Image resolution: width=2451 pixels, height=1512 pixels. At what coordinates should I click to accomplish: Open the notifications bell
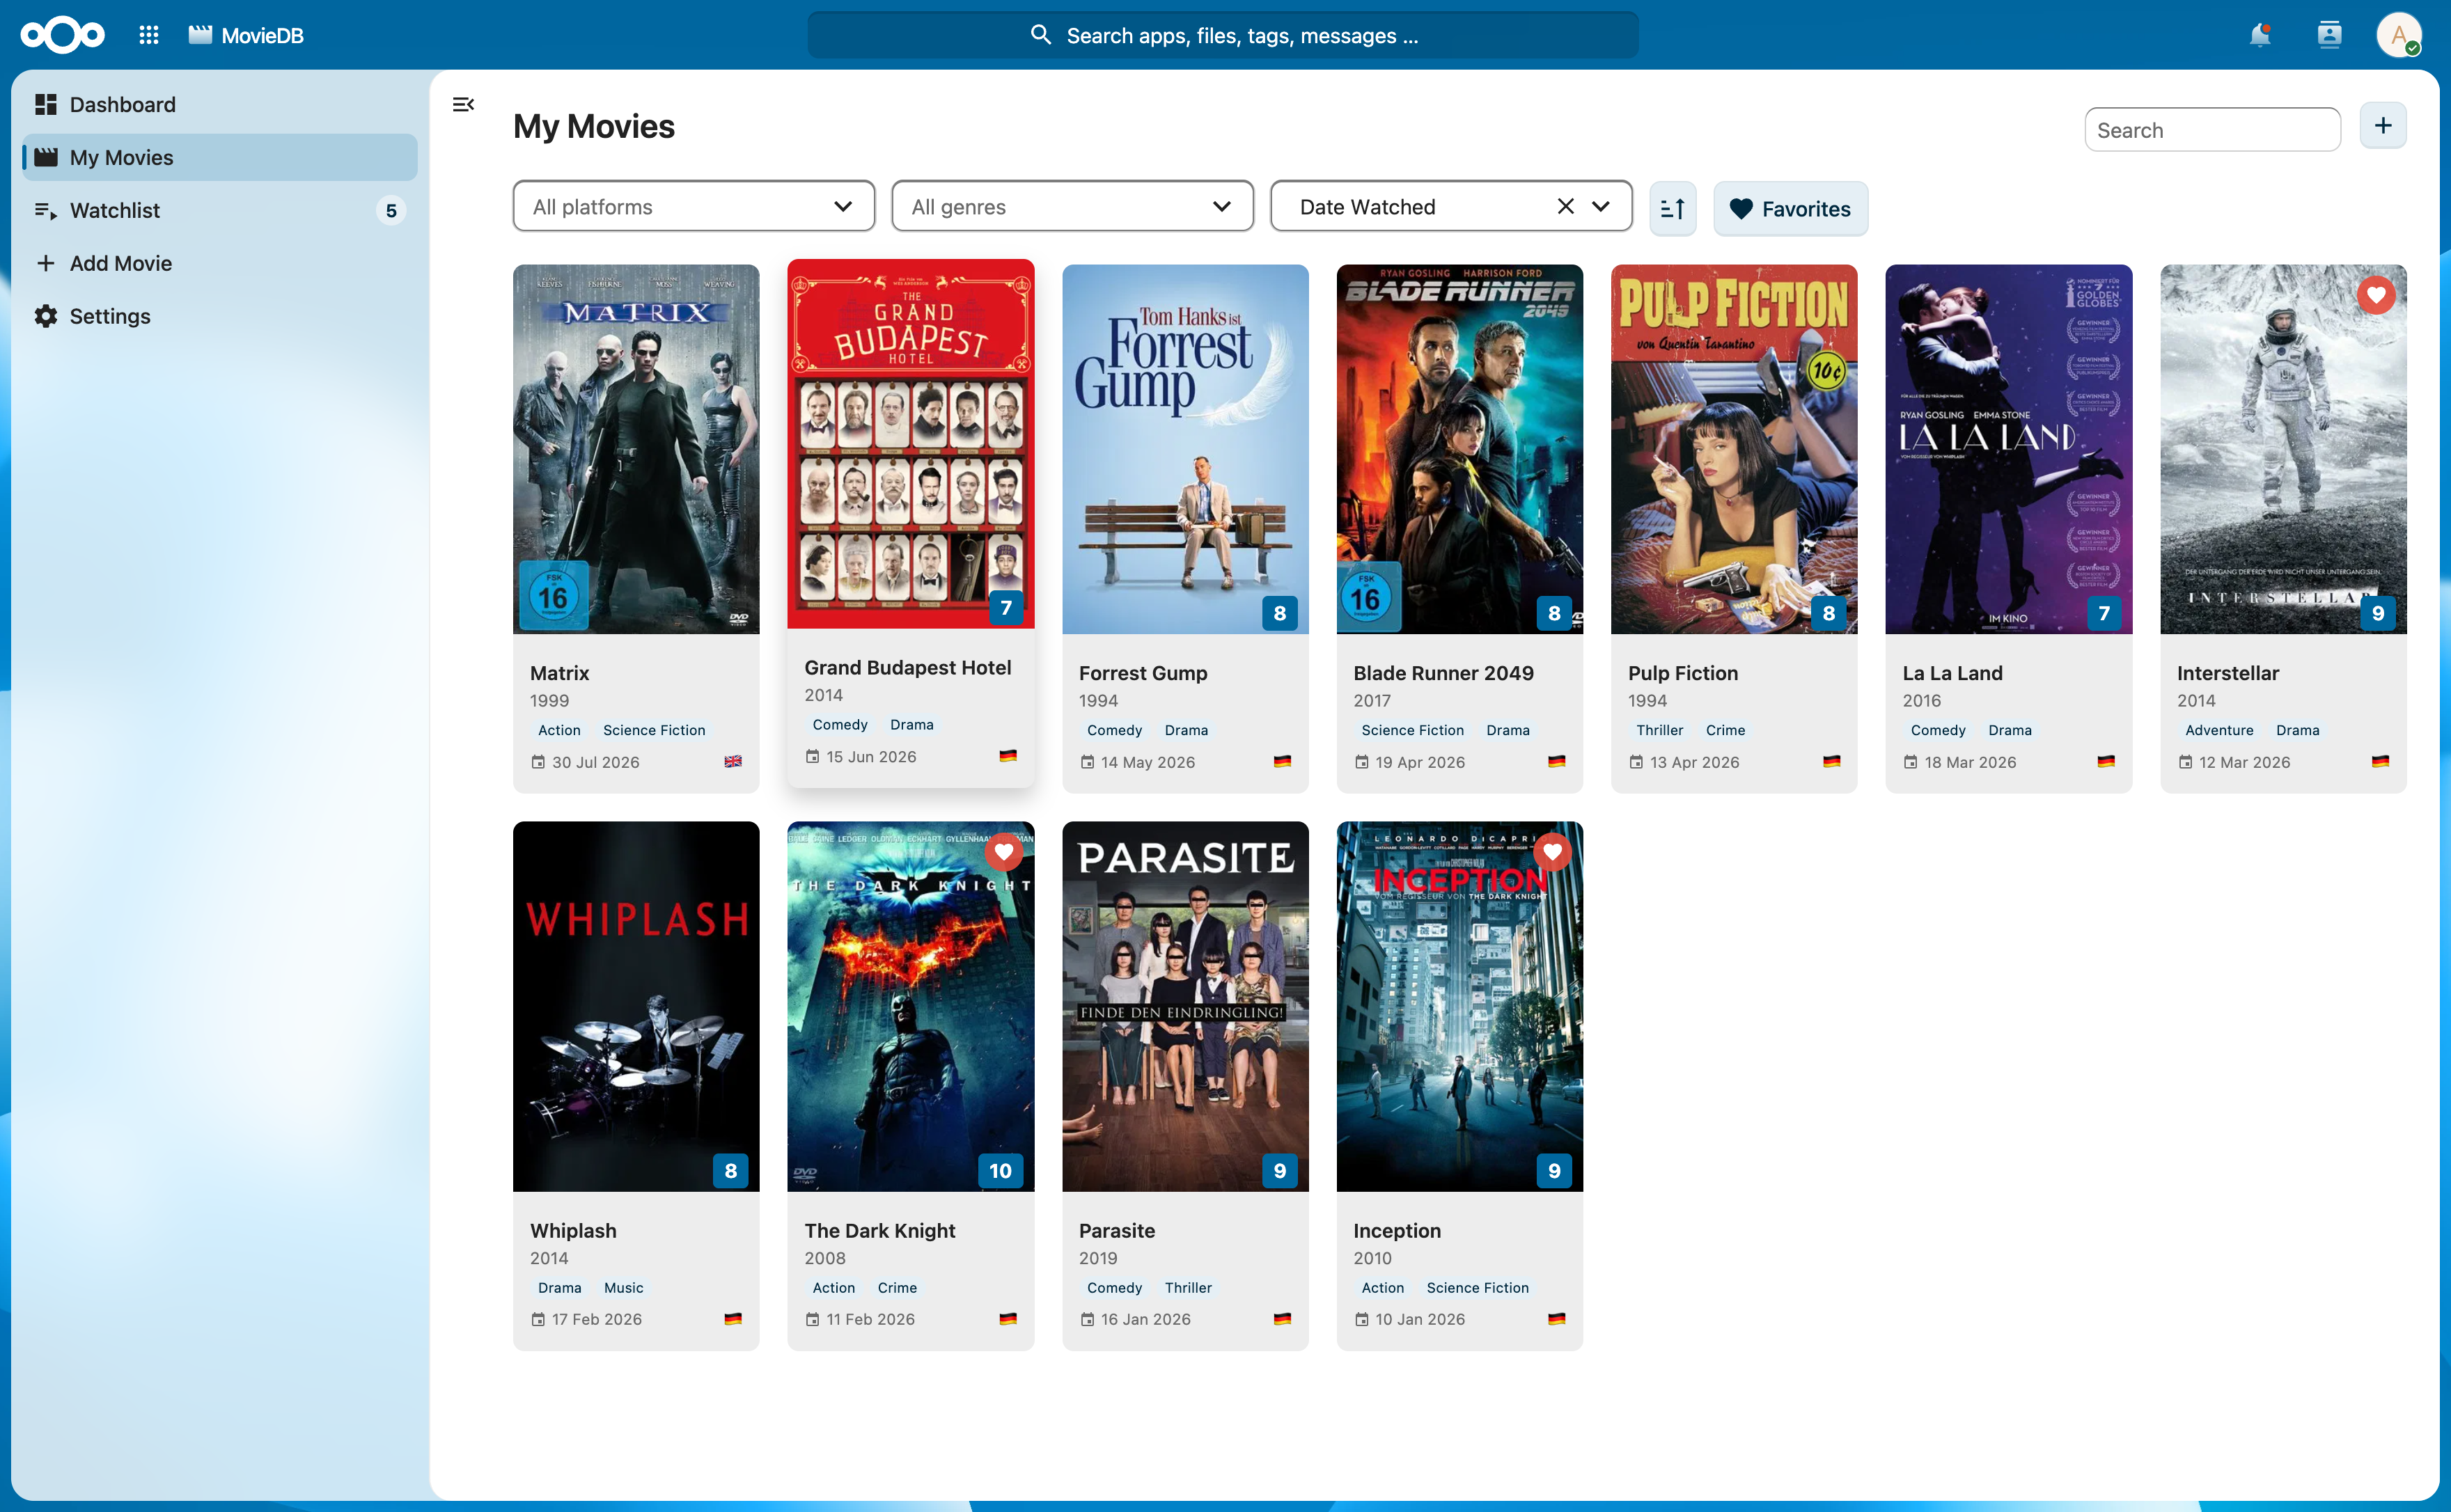click(x=2259, y=35)
